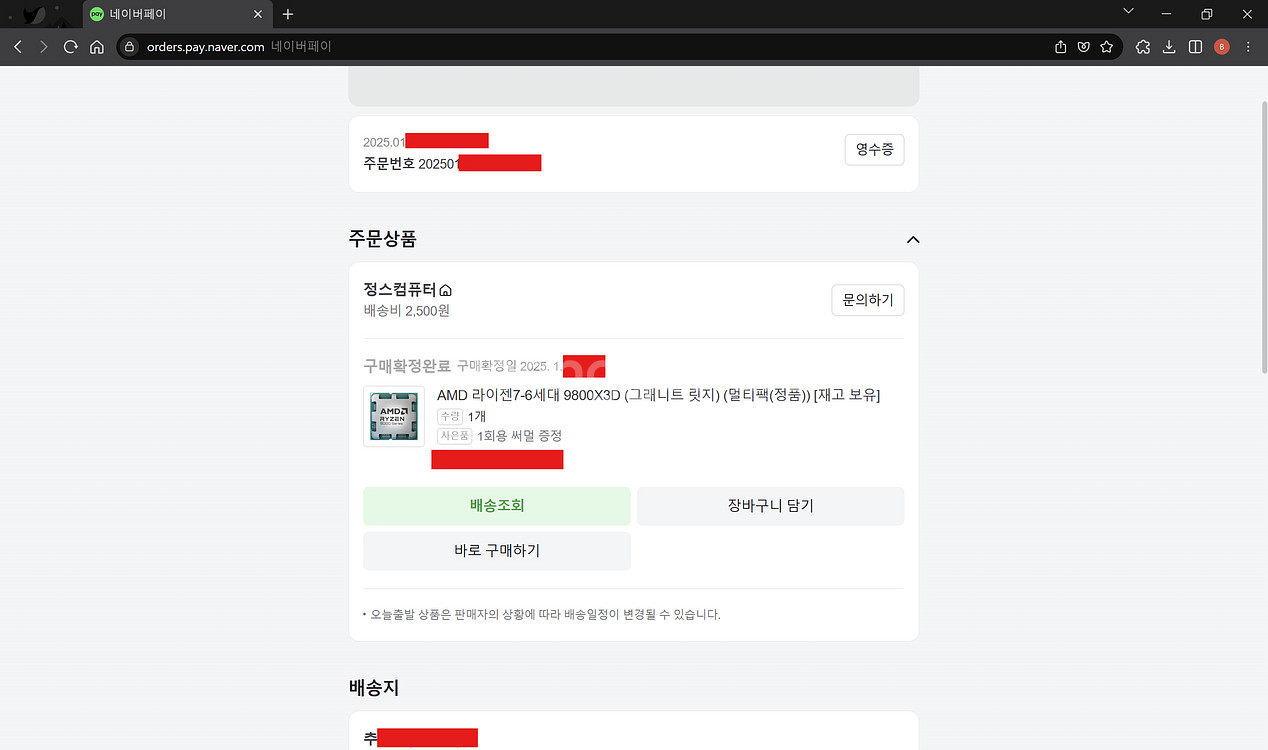The width and height of the screenshot is (1268, 750).
Task: Click the address bar showing orders.pay.naver.com
Action: 580,47
